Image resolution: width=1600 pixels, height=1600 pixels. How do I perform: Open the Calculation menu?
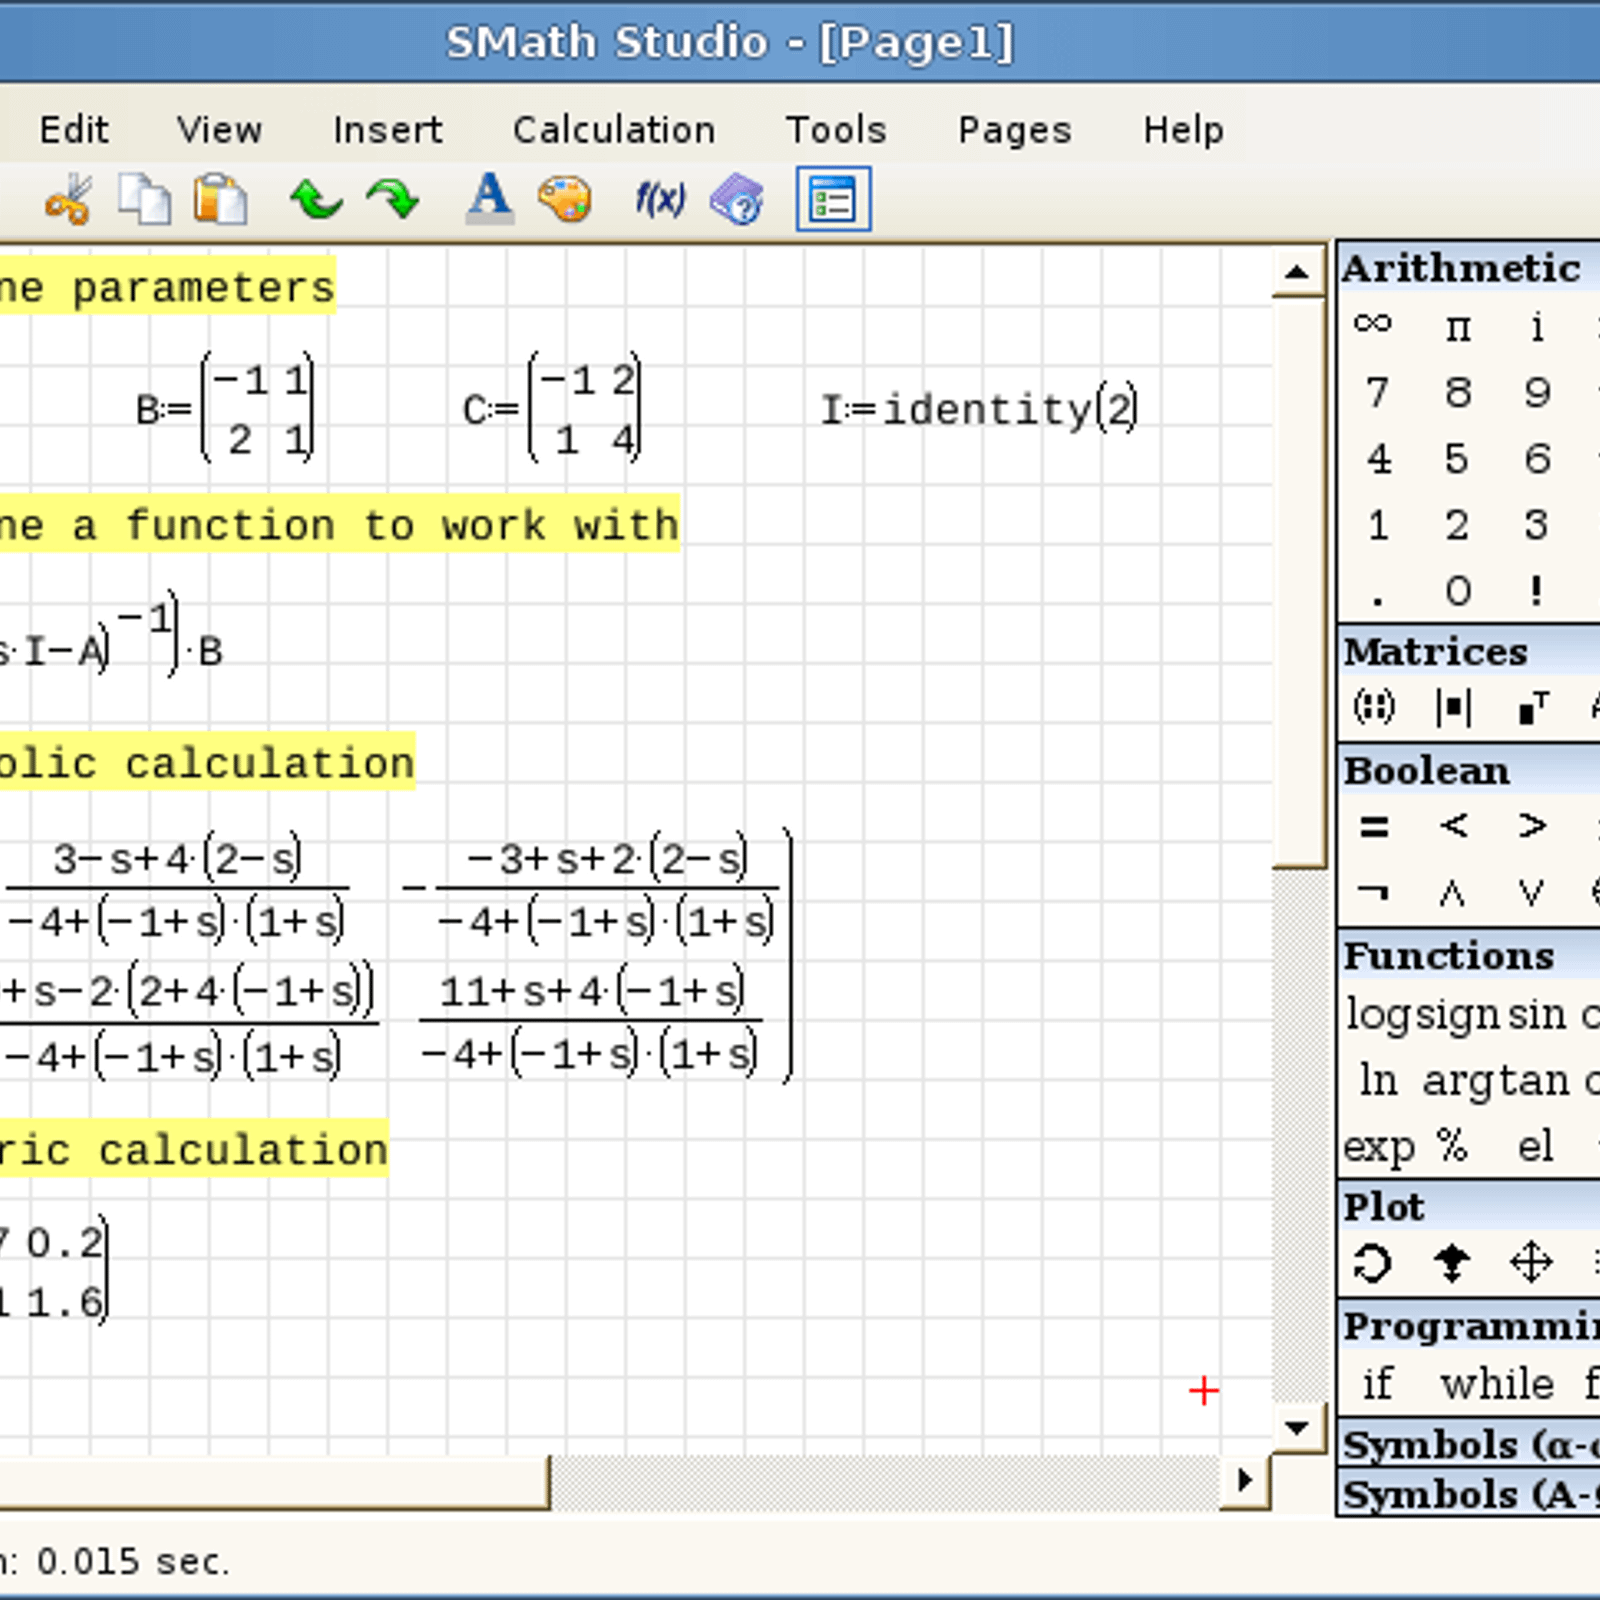point(614,130)
